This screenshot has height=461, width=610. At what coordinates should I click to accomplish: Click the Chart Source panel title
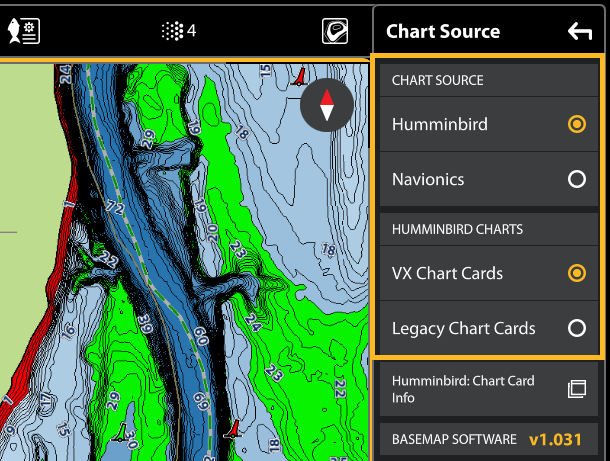coord(443,31)
